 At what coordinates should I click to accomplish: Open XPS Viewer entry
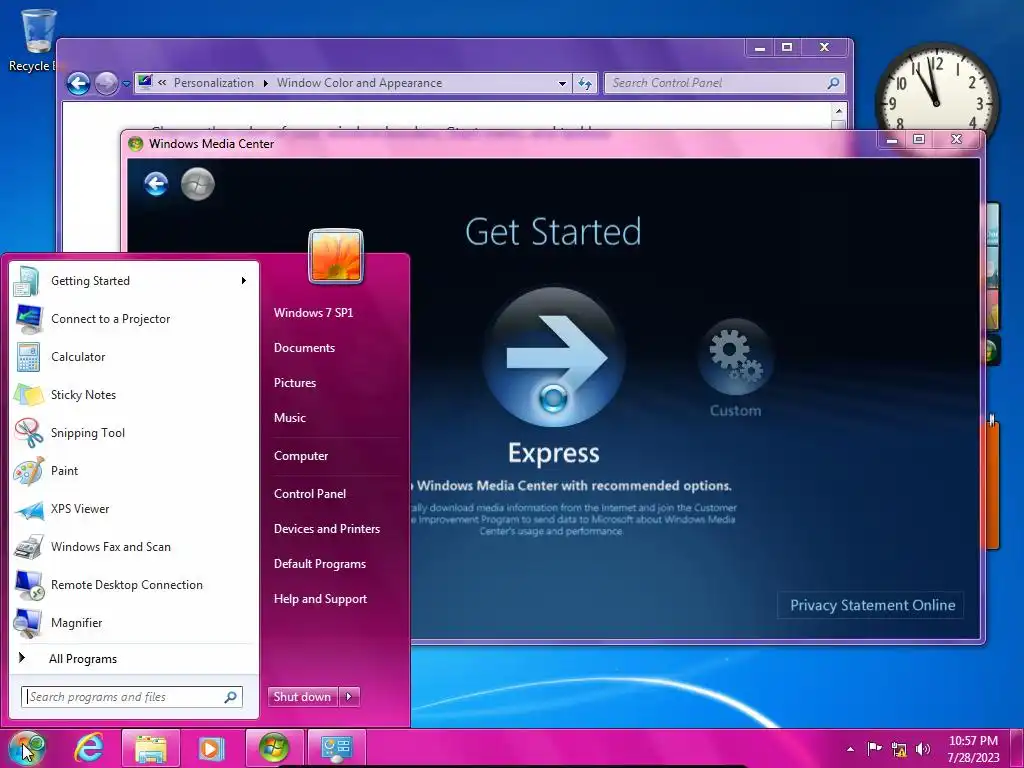coord(134,509)
